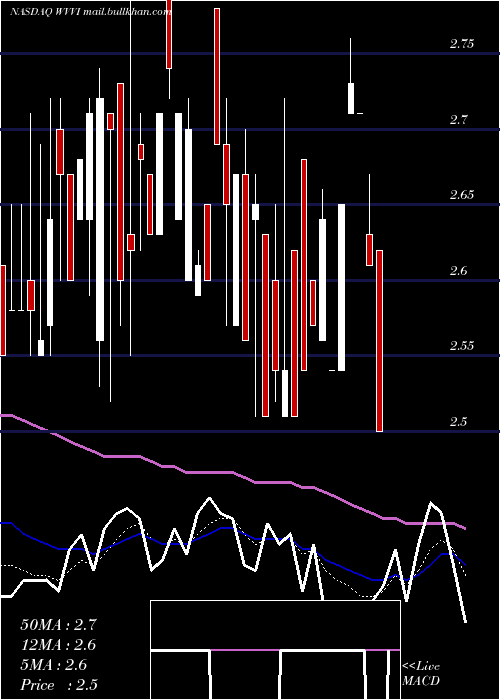This screenshot has width=500, height=700.
Task: Click the 2.65 price axis label
Action: [x=462, y=195]
